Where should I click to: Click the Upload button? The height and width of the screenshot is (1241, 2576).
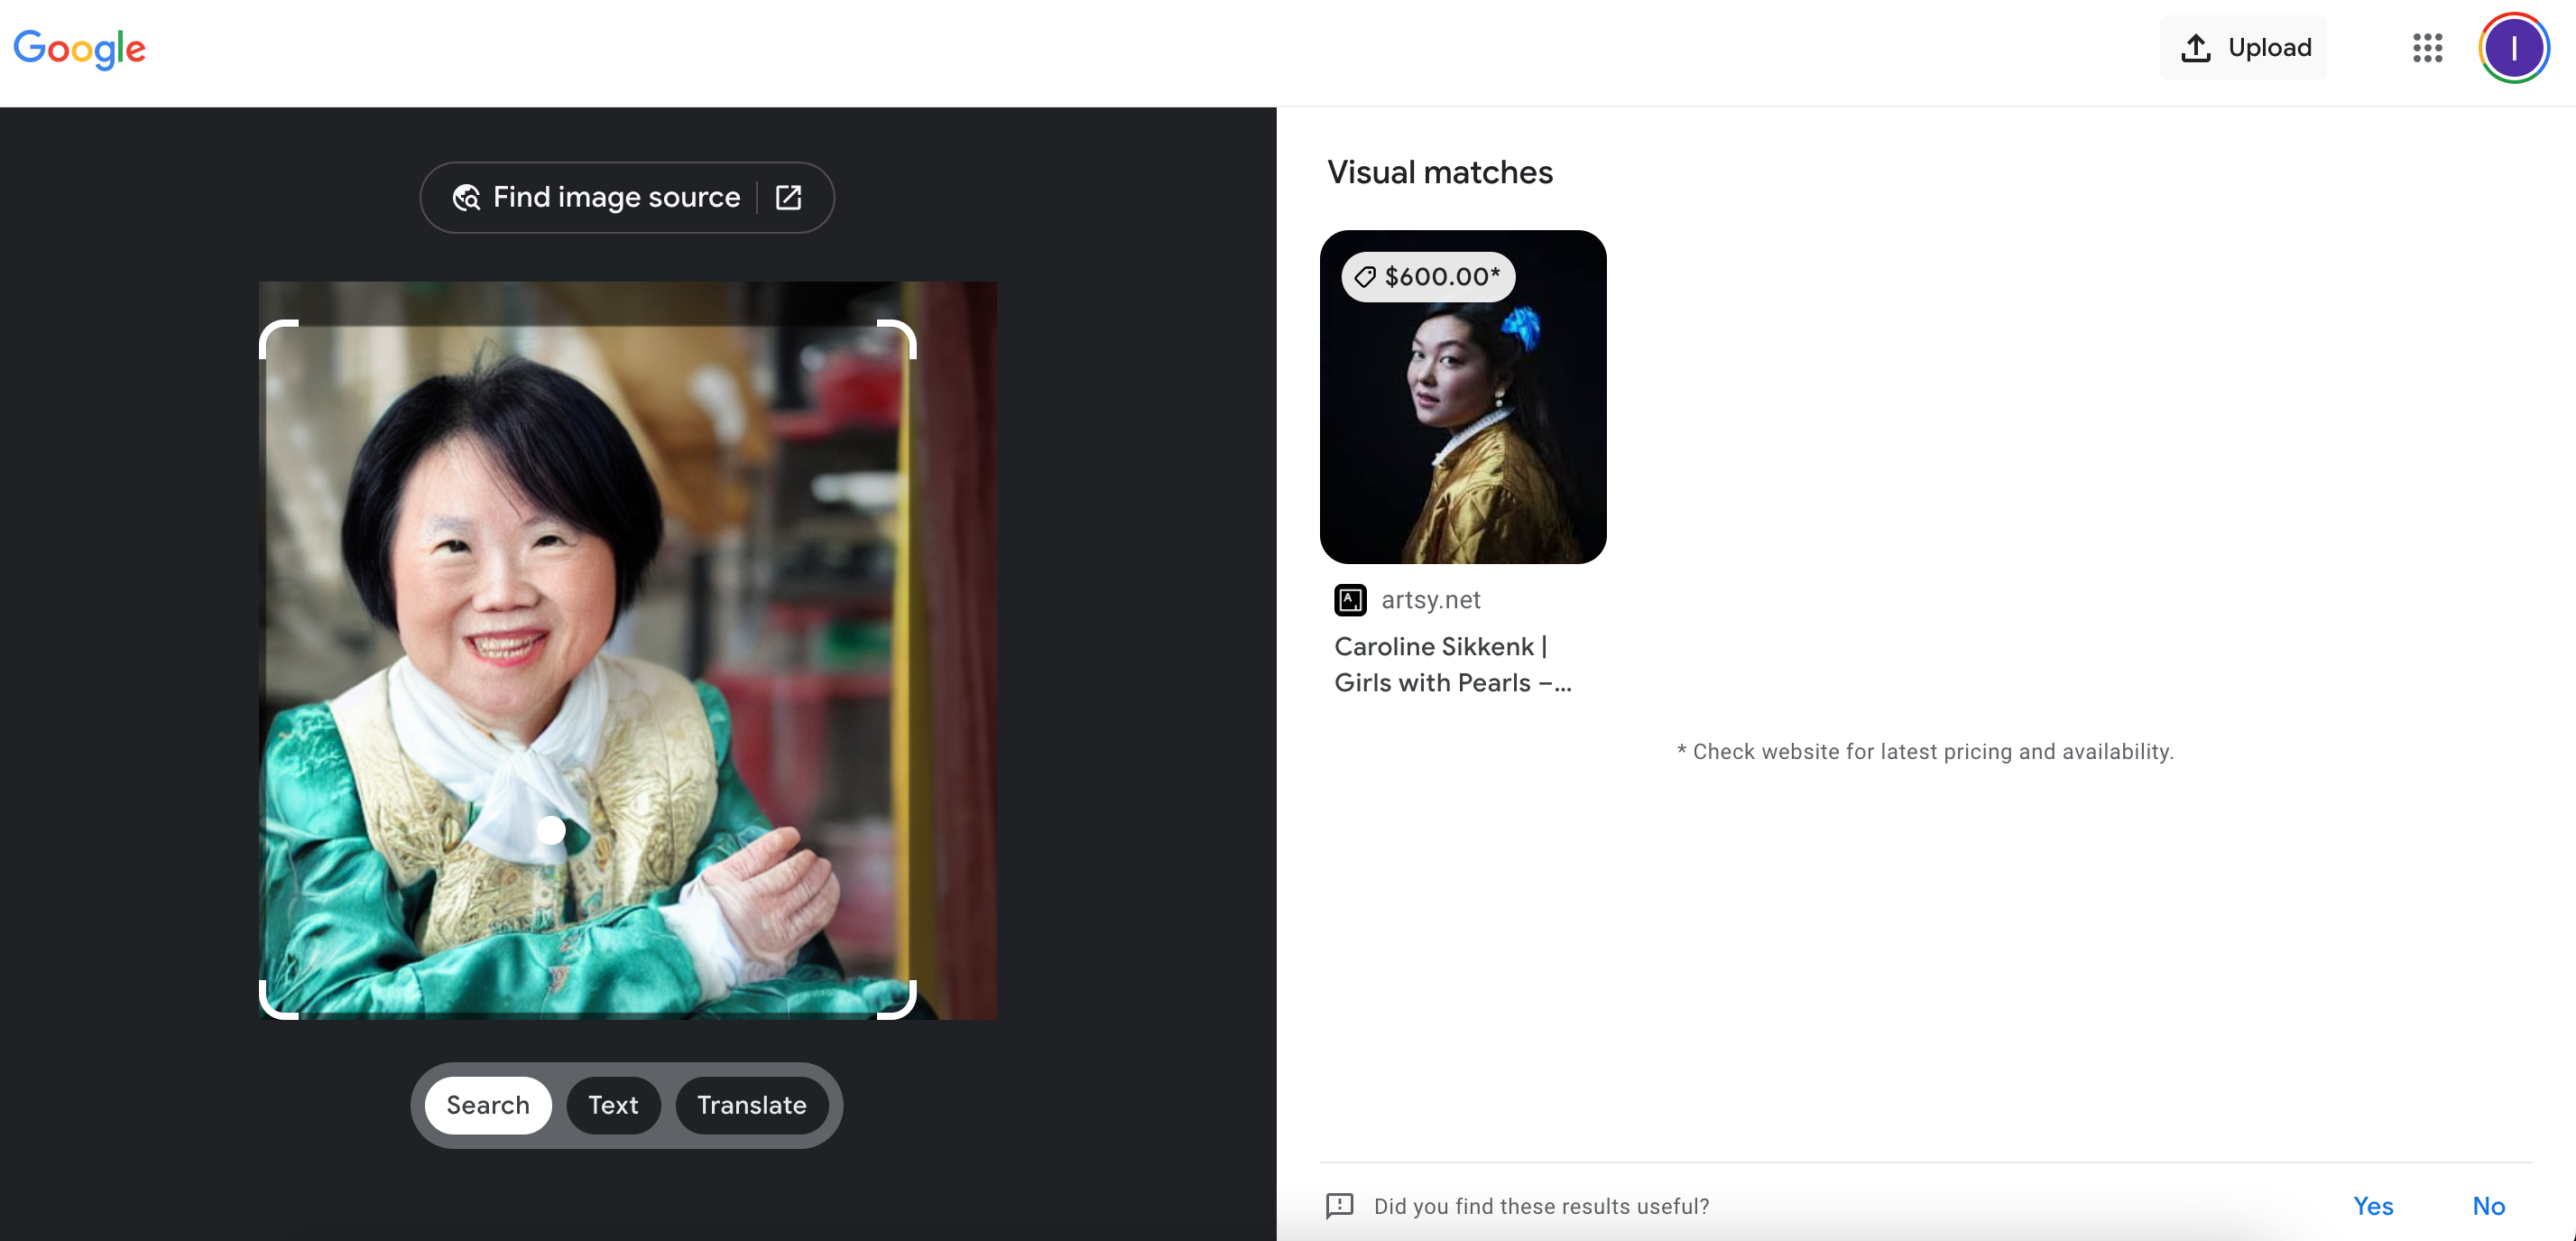(2243, 47)
